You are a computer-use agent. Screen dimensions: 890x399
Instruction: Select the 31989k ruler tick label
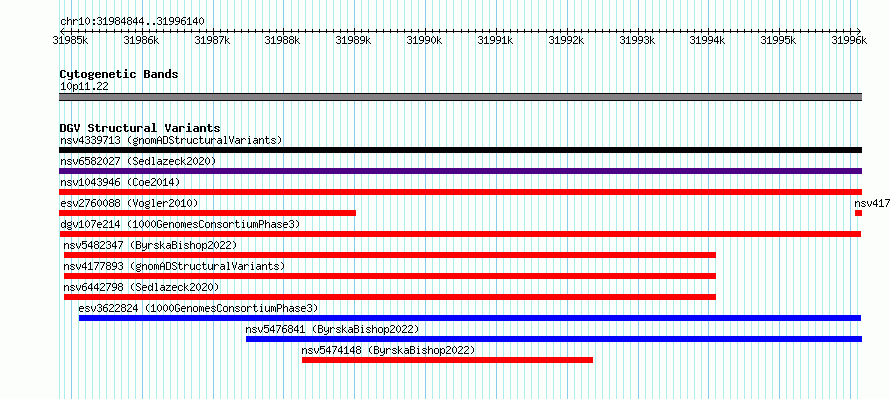click(x=354, y=40)
